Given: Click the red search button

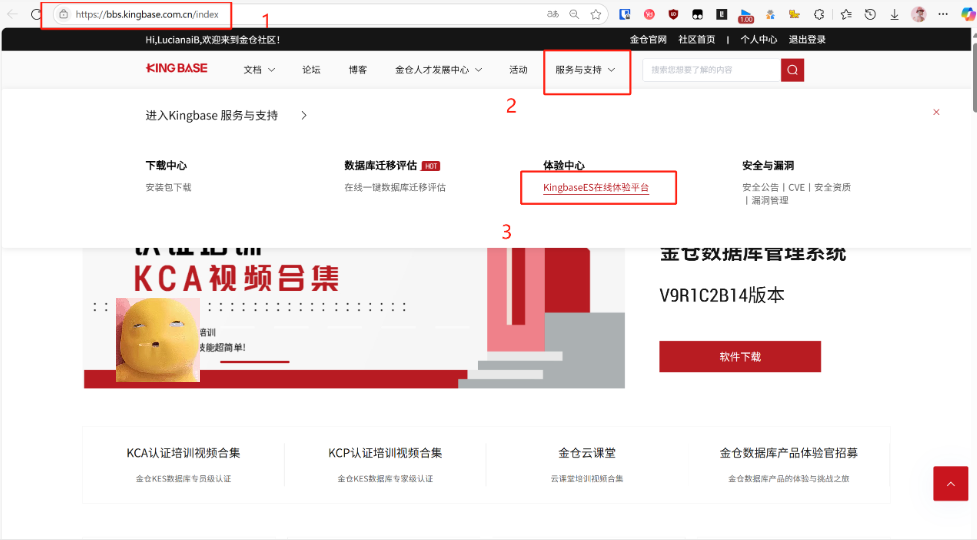Looking at the screenshot, I should (x=793, y=70).
